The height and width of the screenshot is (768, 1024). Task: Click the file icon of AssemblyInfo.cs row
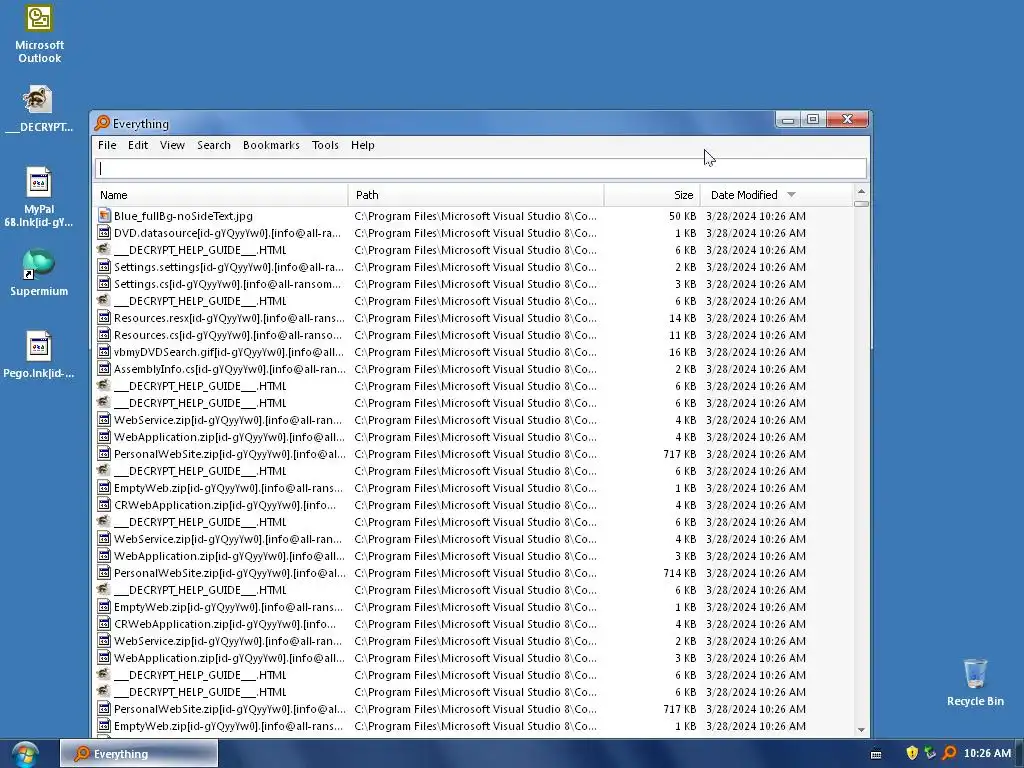click(x=104, y=368)
